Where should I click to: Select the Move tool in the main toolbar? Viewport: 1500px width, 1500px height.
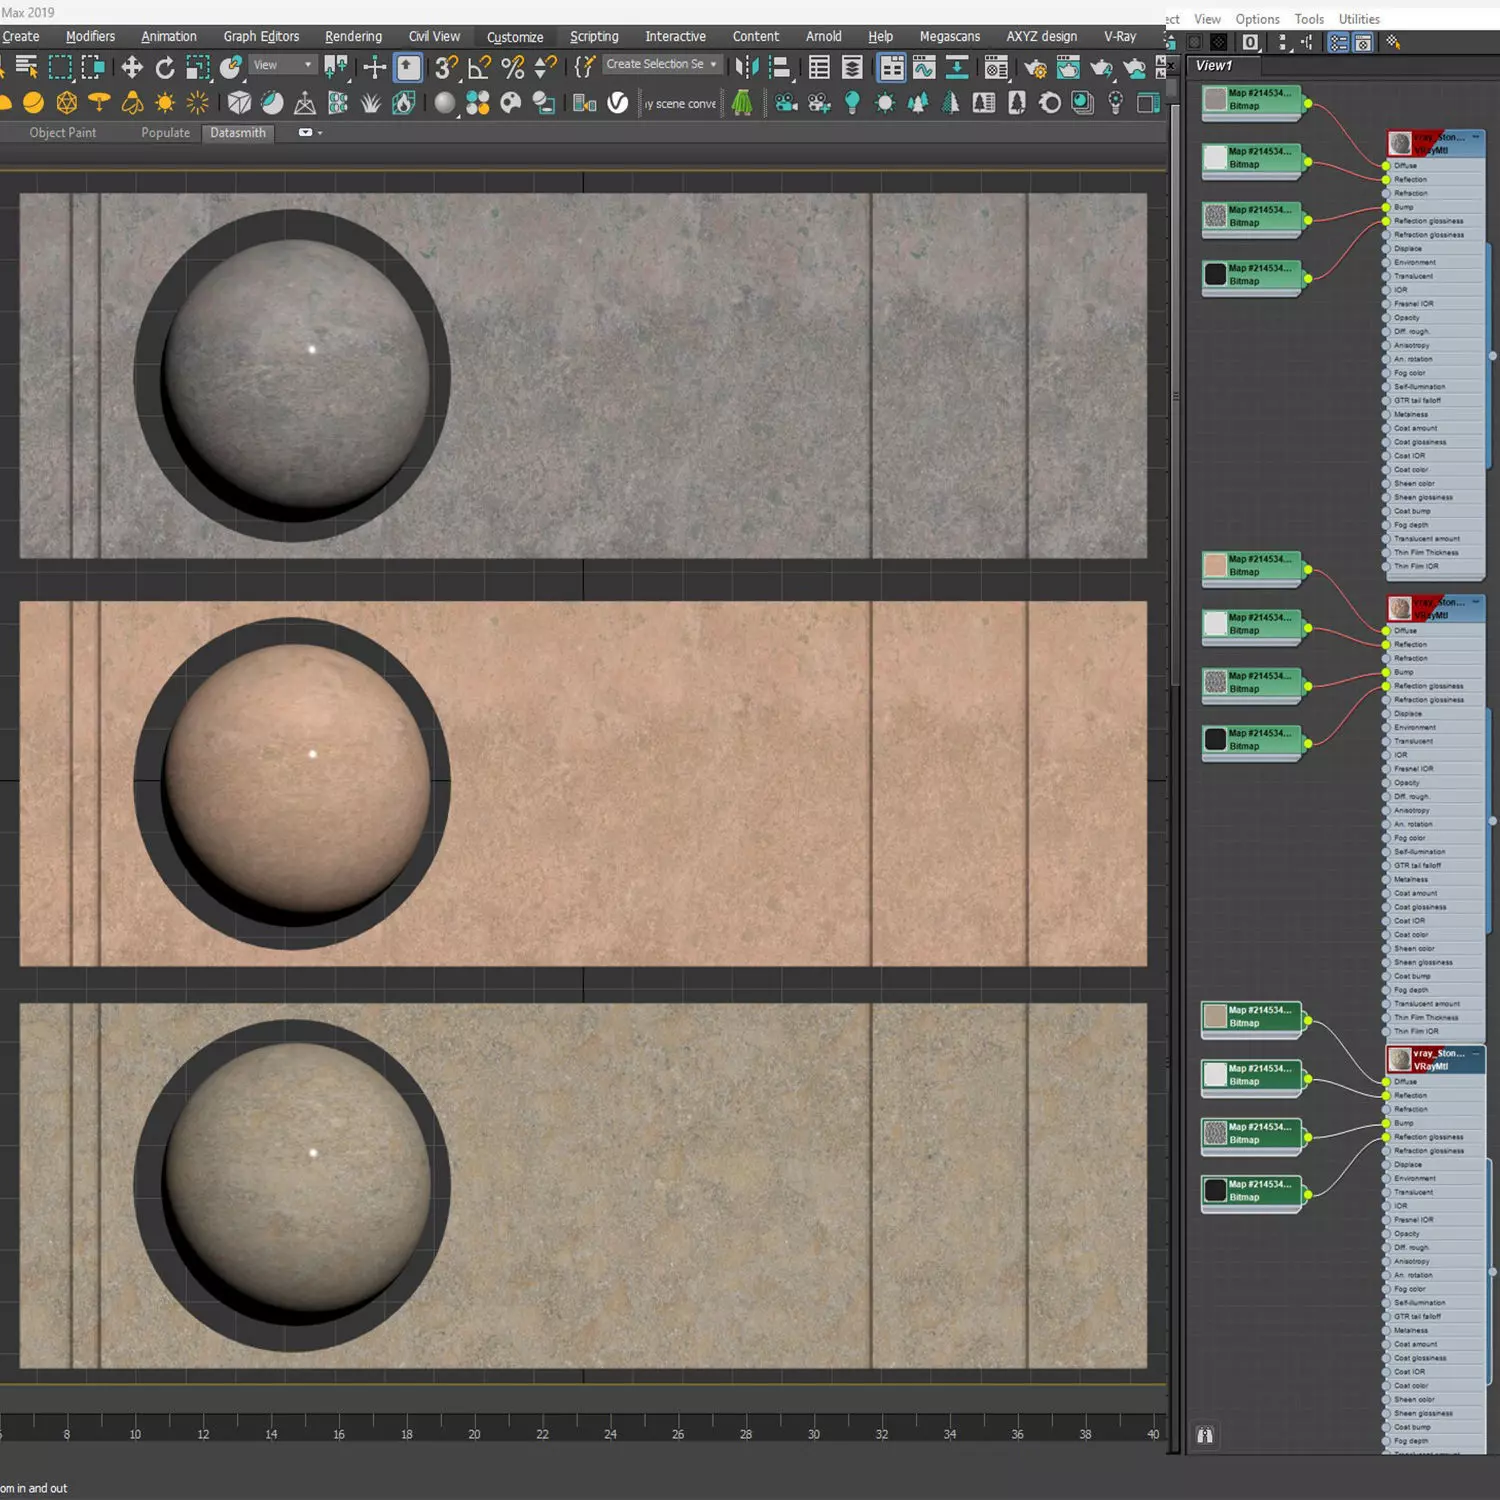(132, 68)
